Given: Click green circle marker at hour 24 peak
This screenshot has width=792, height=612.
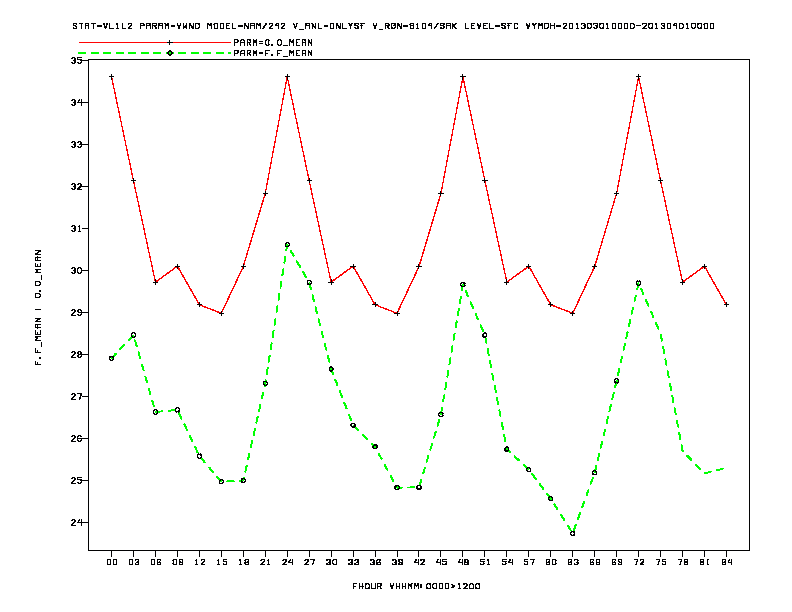Looking at the screenshot, I should [287, 244].
